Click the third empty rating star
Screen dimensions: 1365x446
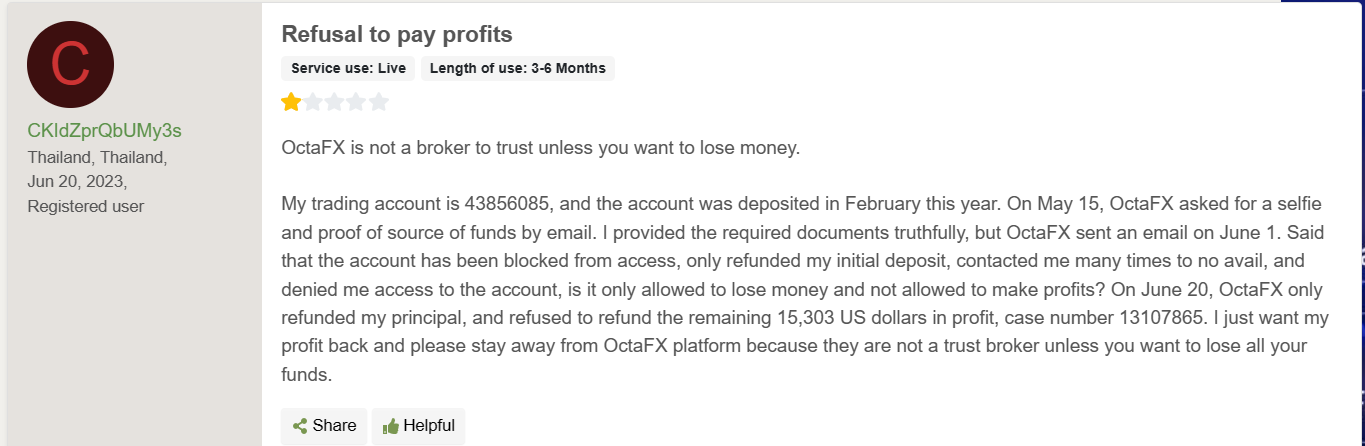(335, 102)
